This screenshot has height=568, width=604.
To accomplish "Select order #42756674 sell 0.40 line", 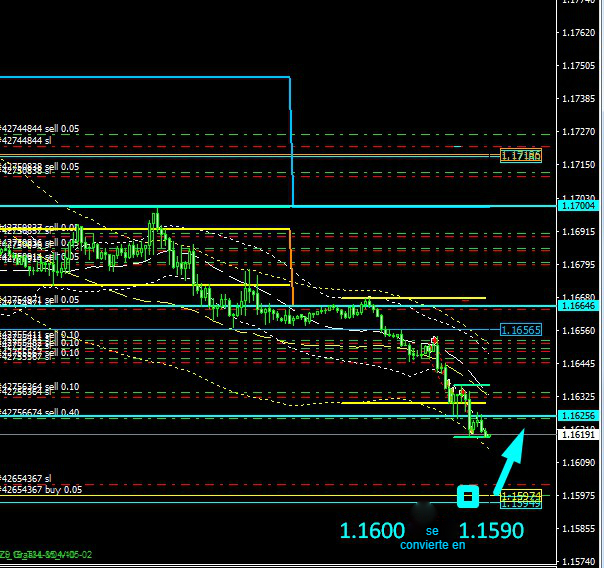I will coord(42,412).
